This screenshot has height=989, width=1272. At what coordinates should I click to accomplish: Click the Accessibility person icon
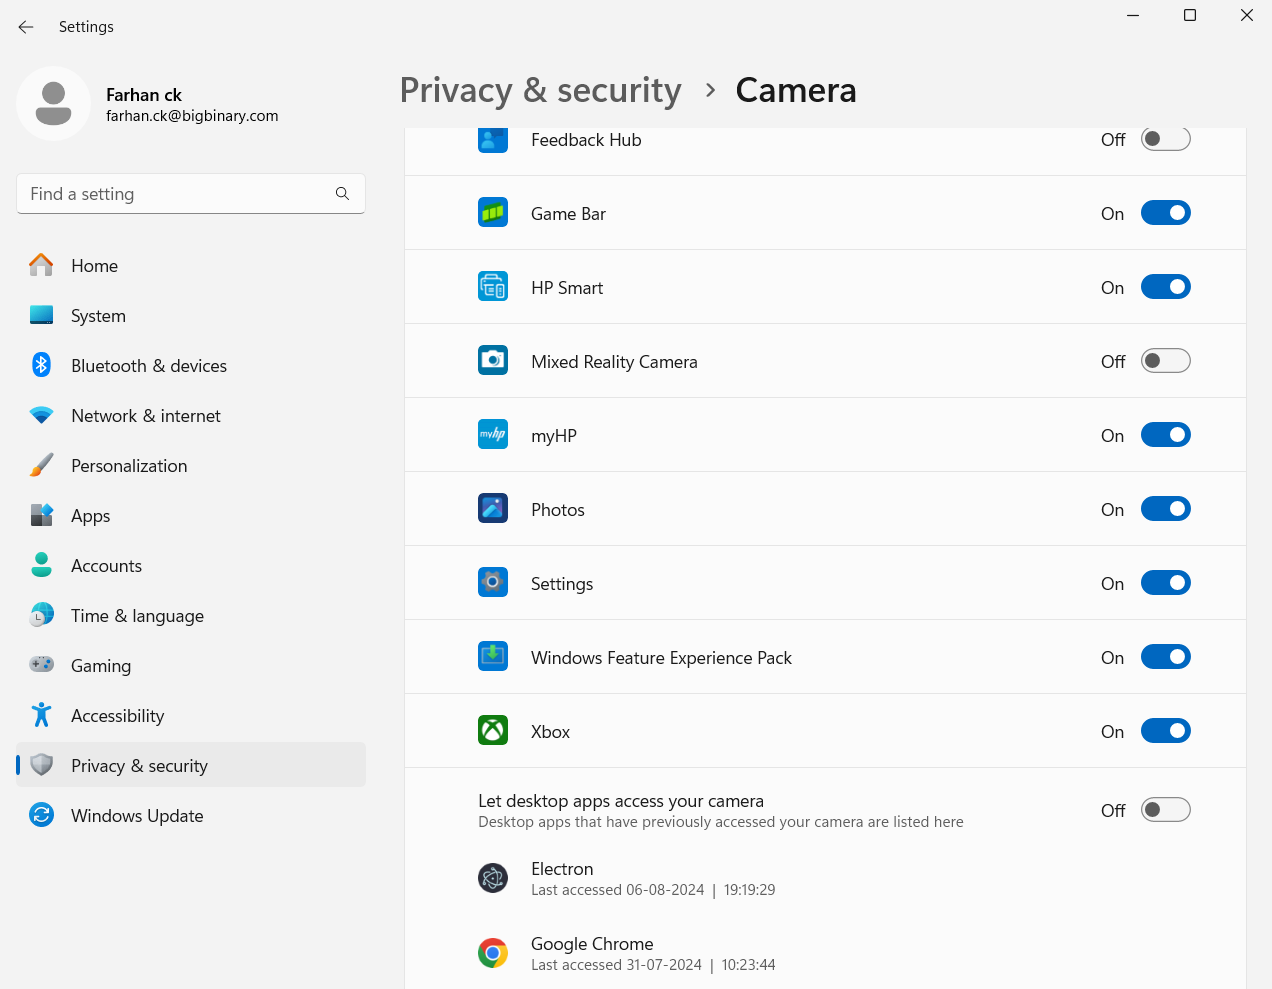[x=40, y=715]
